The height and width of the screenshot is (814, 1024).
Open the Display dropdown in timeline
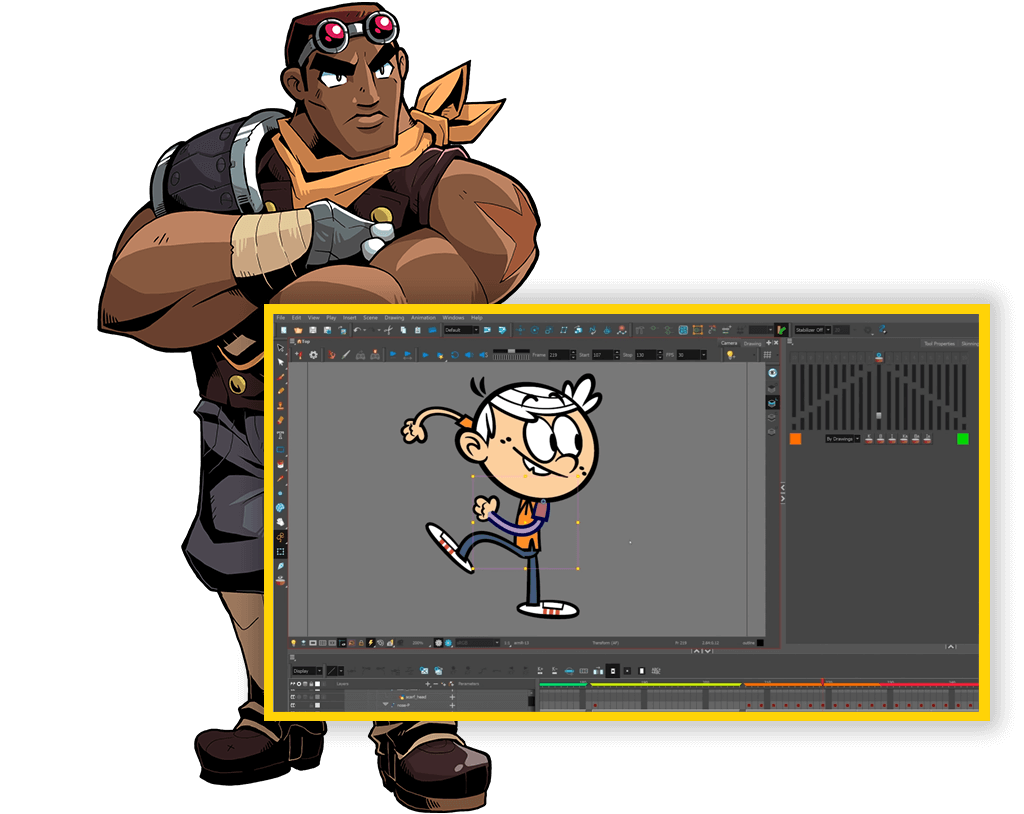307,671
